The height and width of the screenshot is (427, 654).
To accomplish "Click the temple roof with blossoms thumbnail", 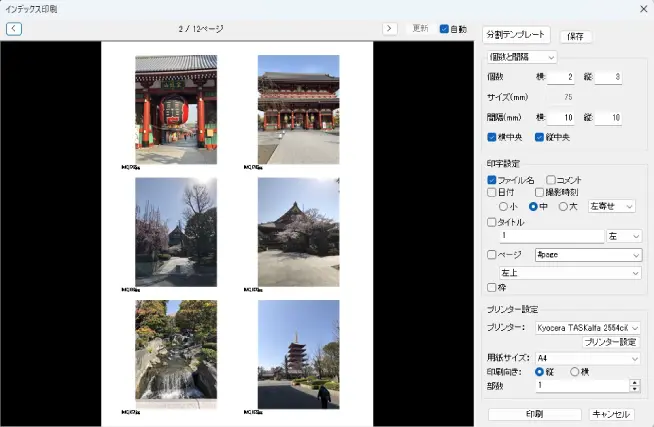I will [299, 232].
